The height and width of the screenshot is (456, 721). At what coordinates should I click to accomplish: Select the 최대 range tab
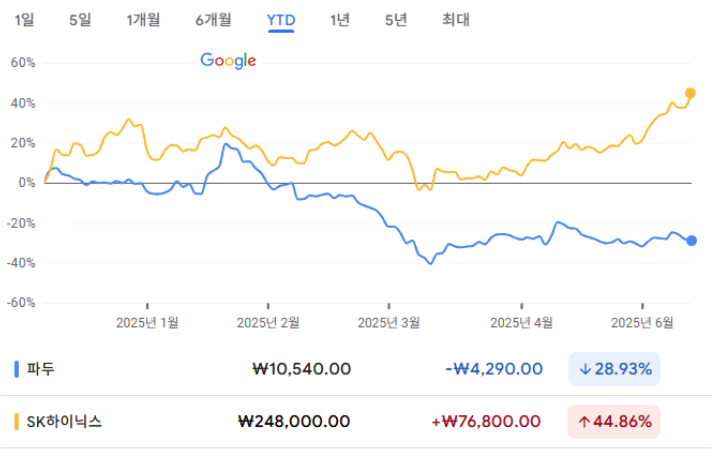(x=456, y=20)
